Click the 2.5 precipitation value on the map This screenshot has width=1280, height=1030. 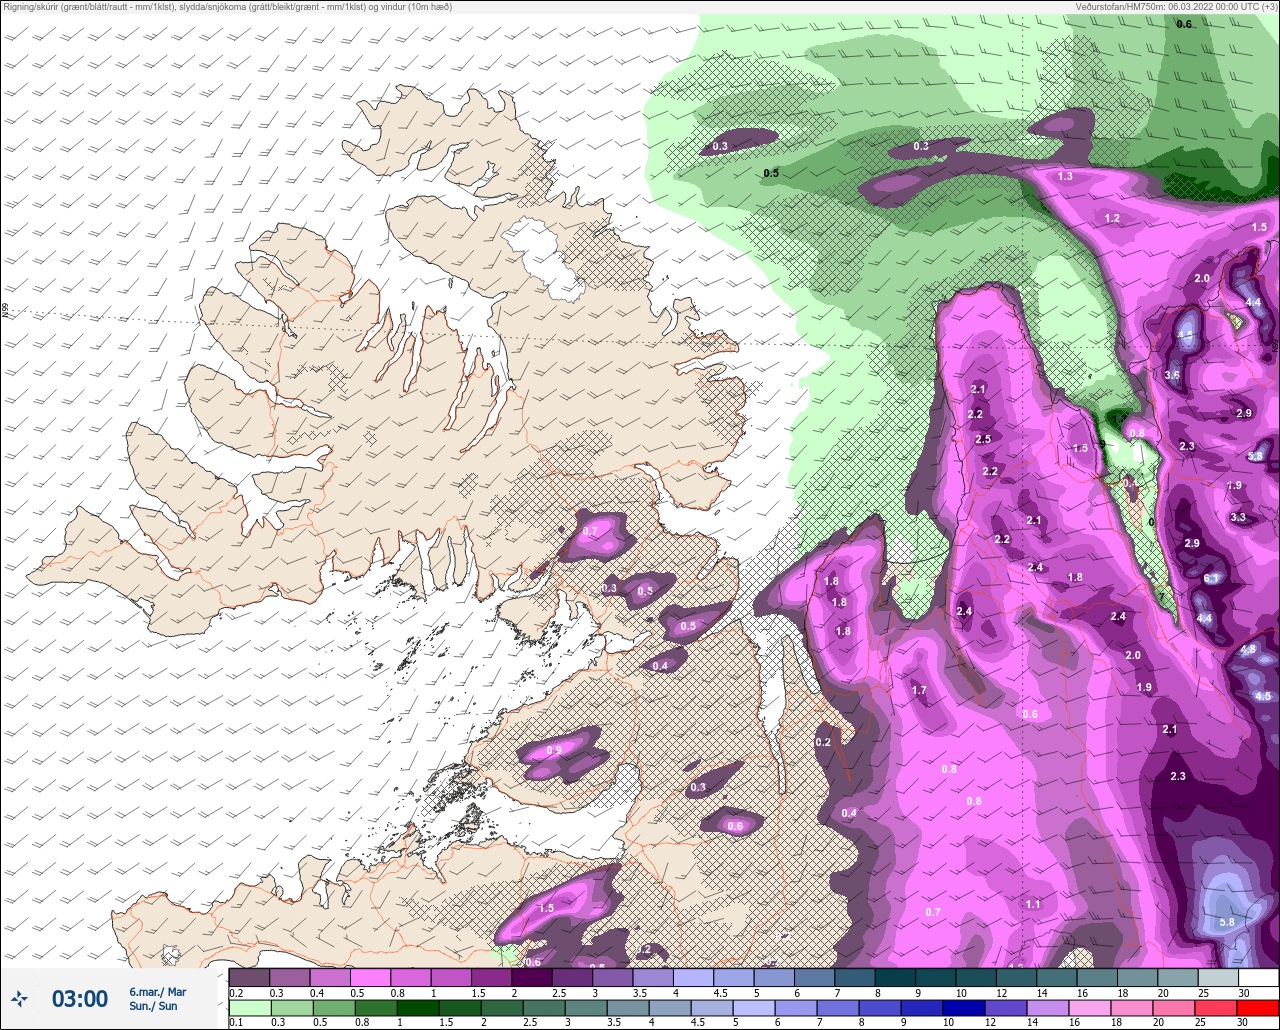click(983, 439)
